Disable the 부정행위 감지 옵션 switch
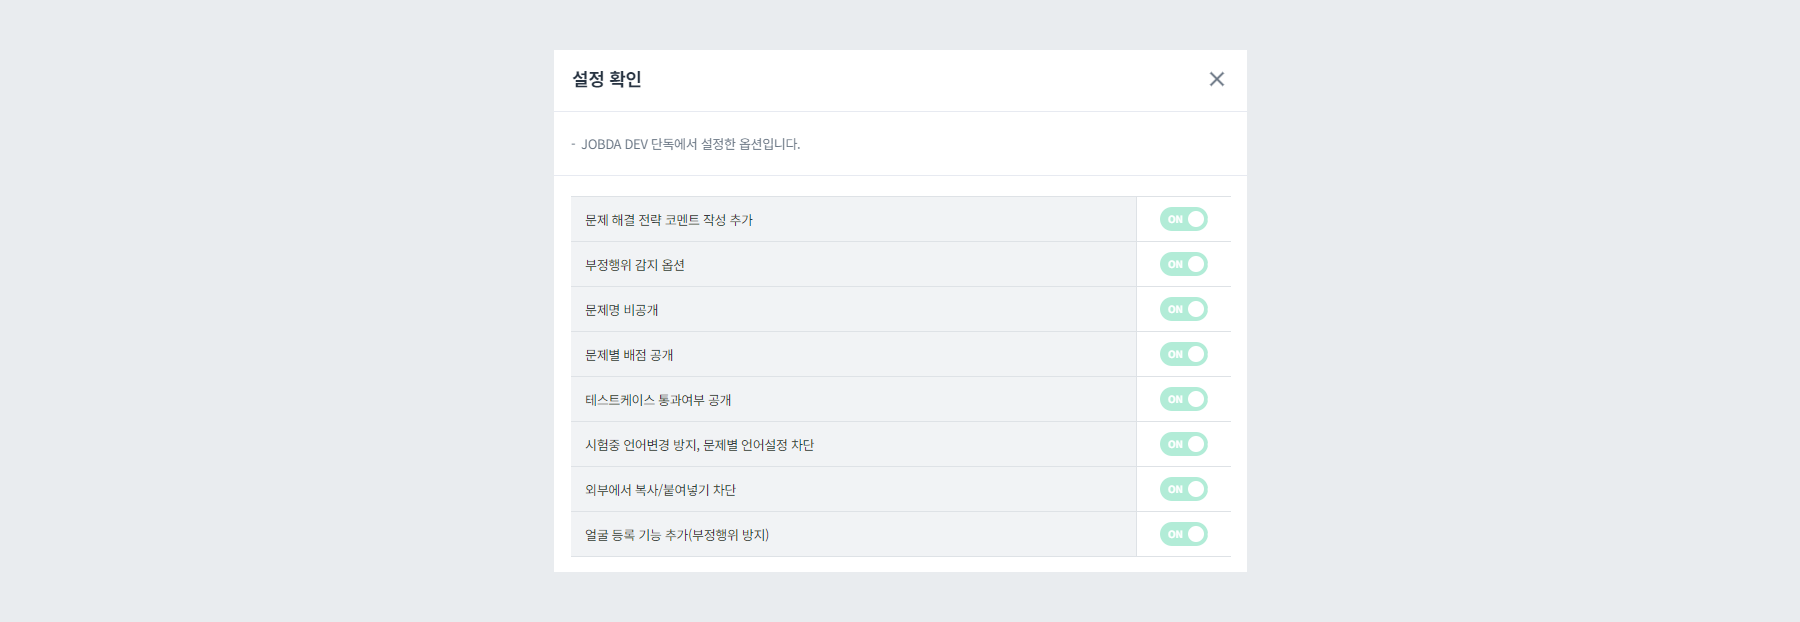Viewport: 1800px width, 622px height. tap(1183, 264)
